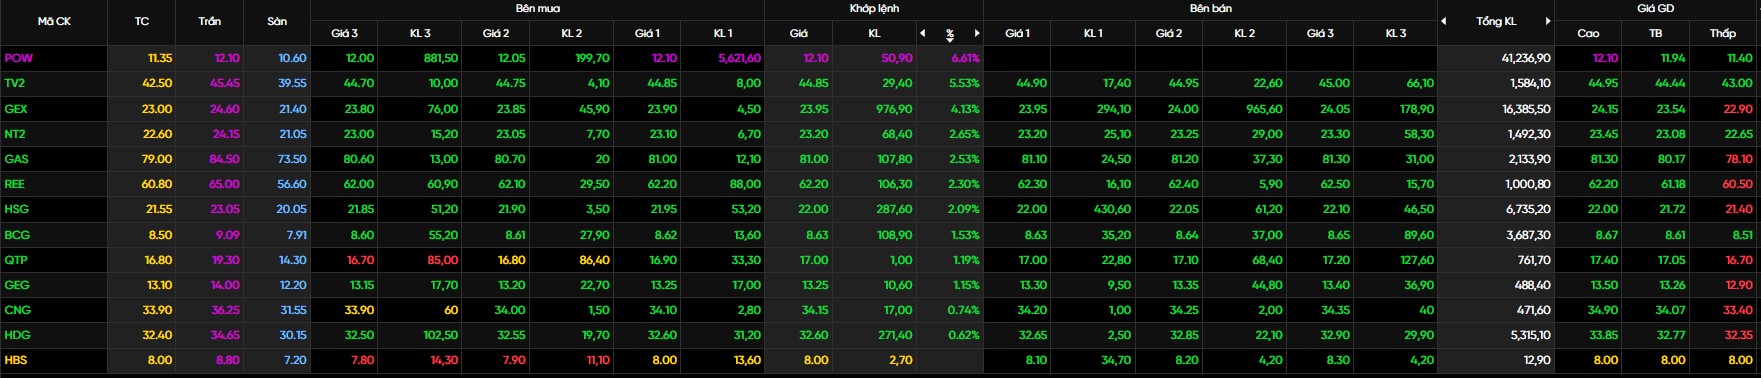Click the right arrow next to Tổng KL
The width and height of the screenshot is (1761, 378).
1548,21
